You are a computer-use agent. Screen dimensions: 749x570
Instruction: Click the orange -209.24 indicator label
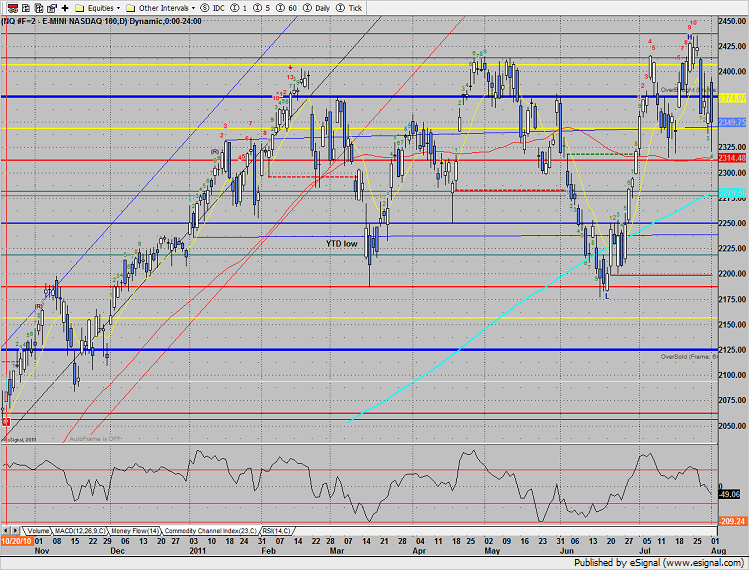732,521
